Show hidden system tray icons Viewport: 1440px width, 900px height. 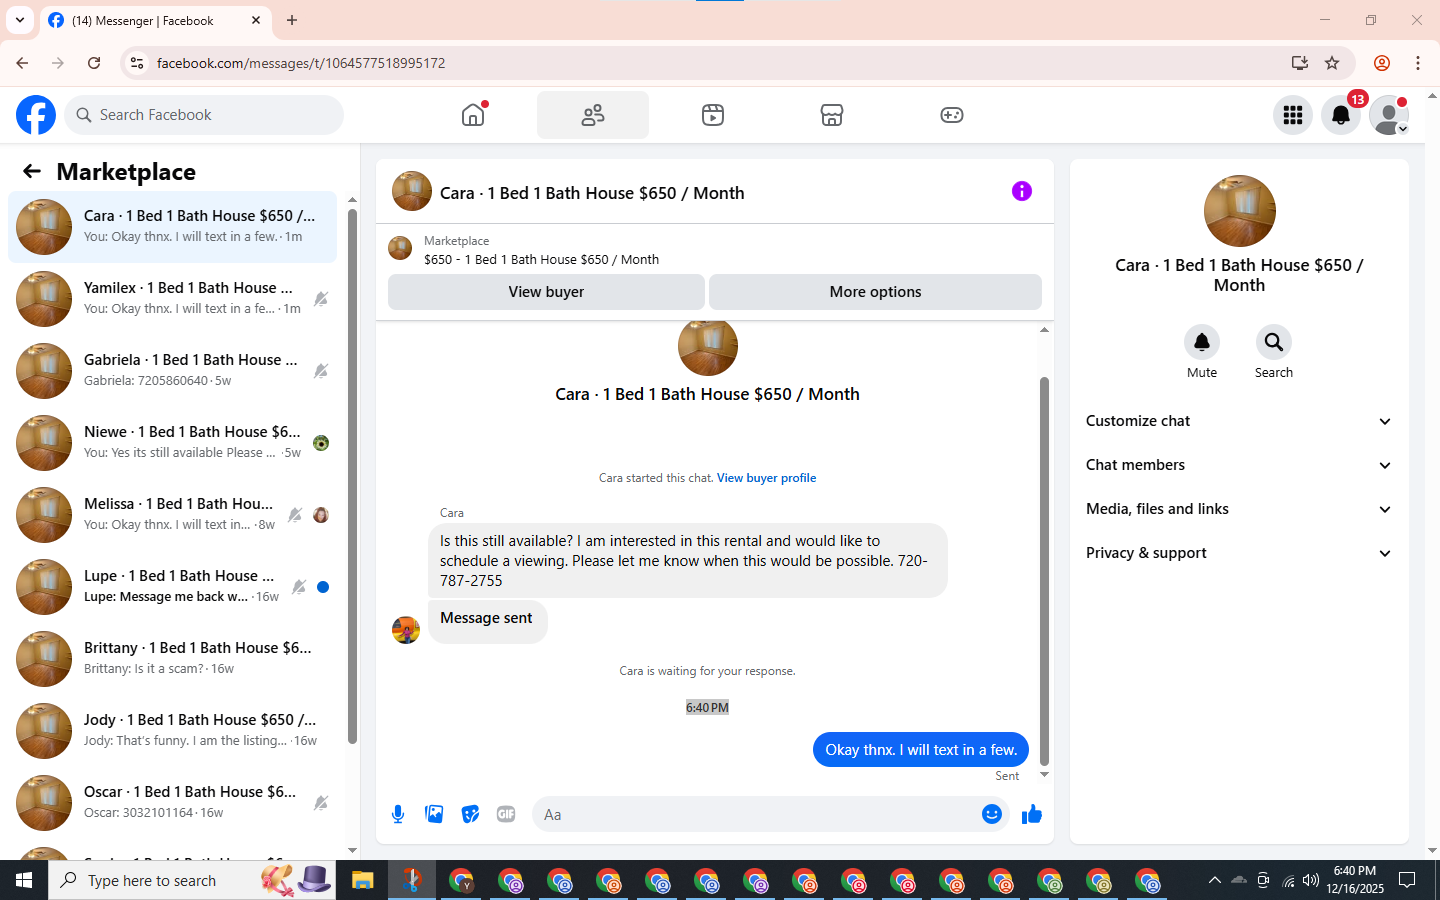1214,880
